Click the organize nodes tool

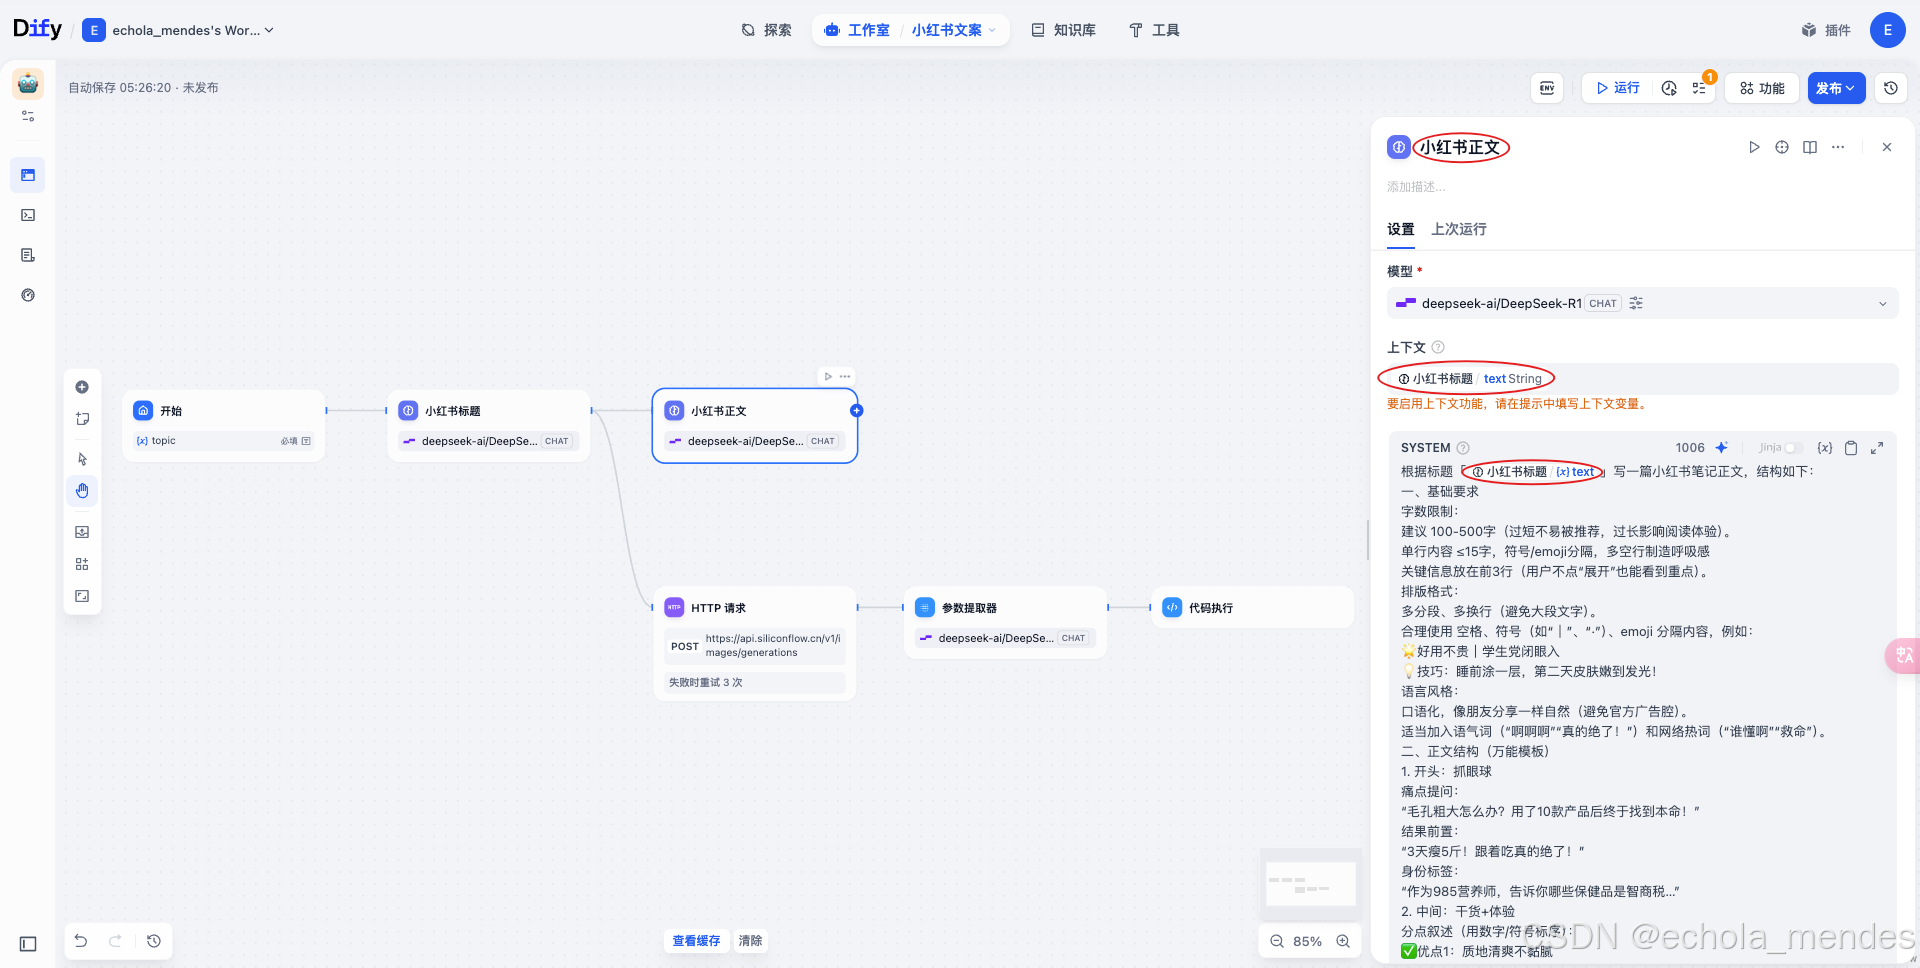(82, 564)
